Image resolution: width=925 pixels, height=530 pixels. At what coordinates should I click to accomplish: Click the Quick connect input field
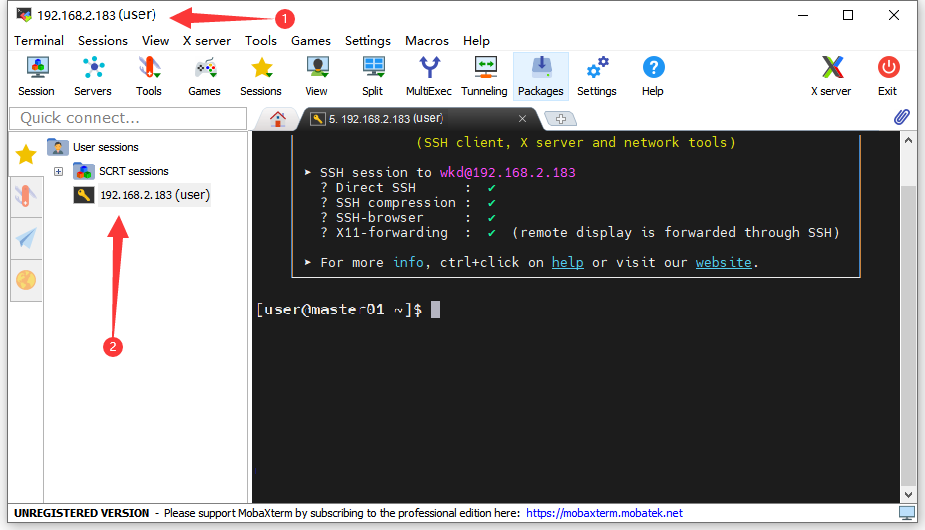[128, 118]
